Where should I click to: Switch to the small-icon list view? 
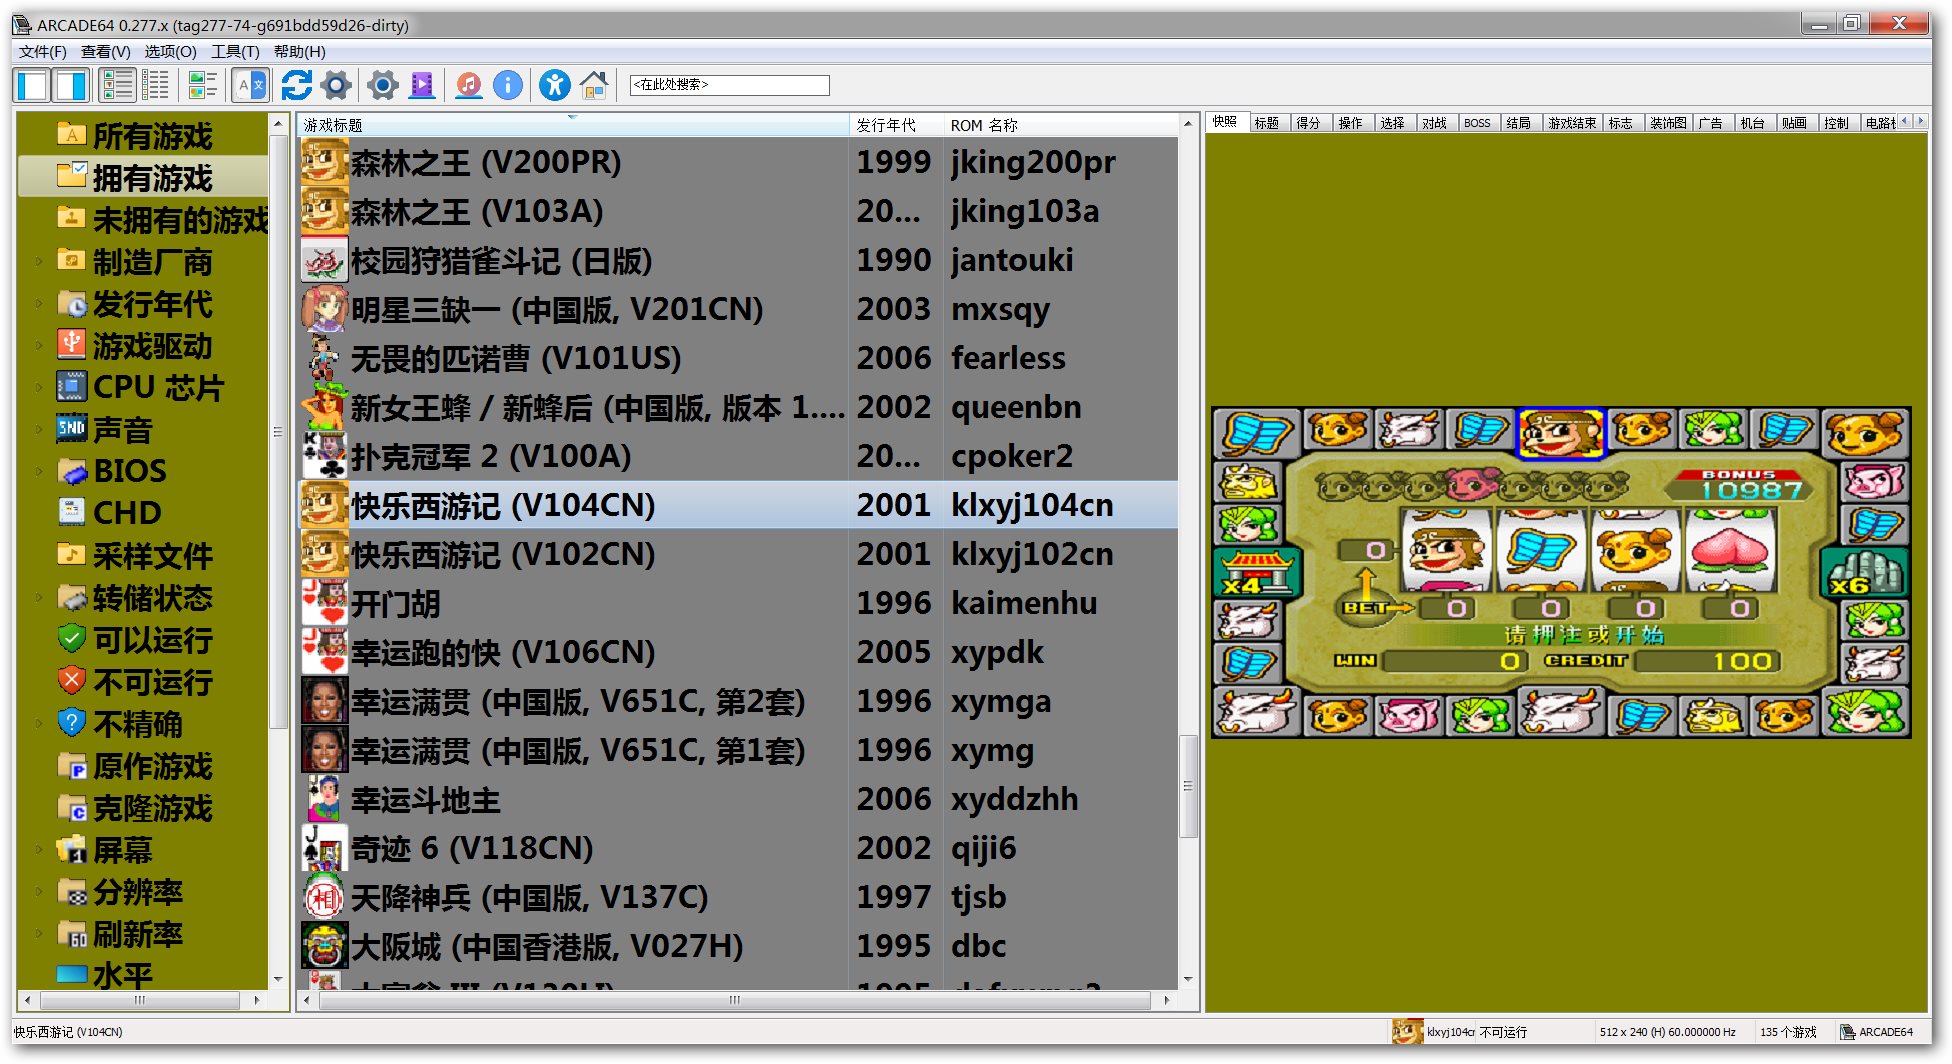pyautogui.click(x=156, y=86)
